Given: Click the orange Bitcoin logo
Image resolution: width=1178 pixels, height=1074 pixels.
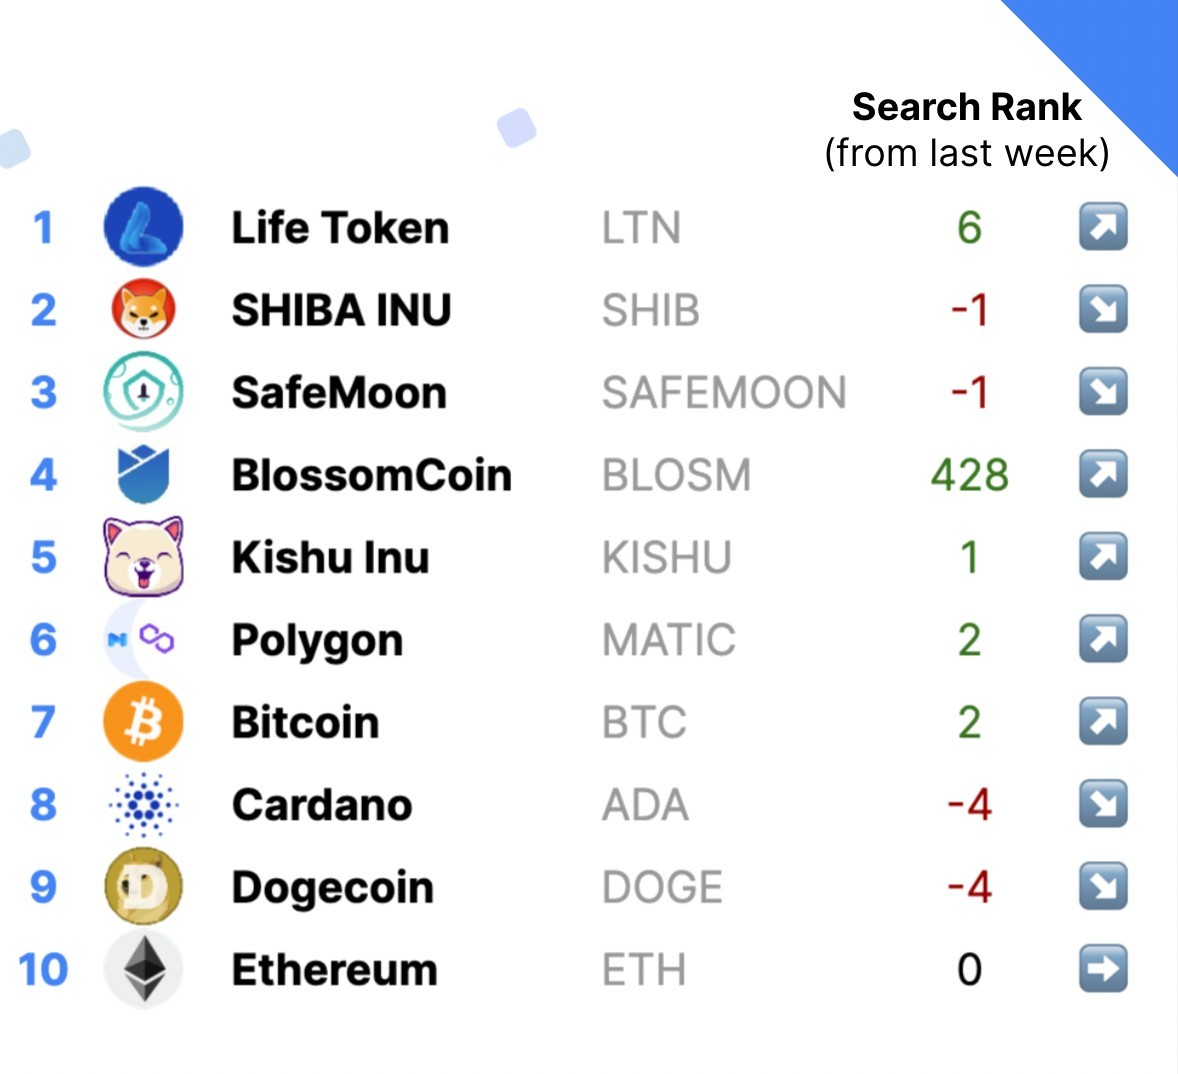Looking at the screenshot, I should click(x=143, y=722).
